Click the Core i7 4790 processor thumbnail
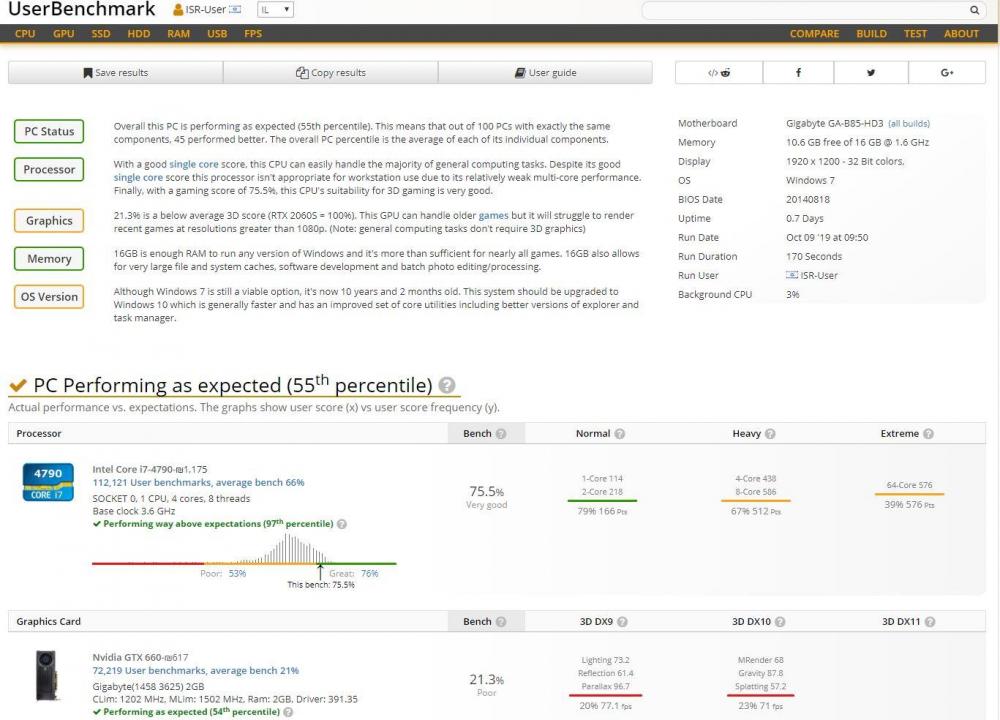This screenshot has height=720, width=1000. [48, 482]
